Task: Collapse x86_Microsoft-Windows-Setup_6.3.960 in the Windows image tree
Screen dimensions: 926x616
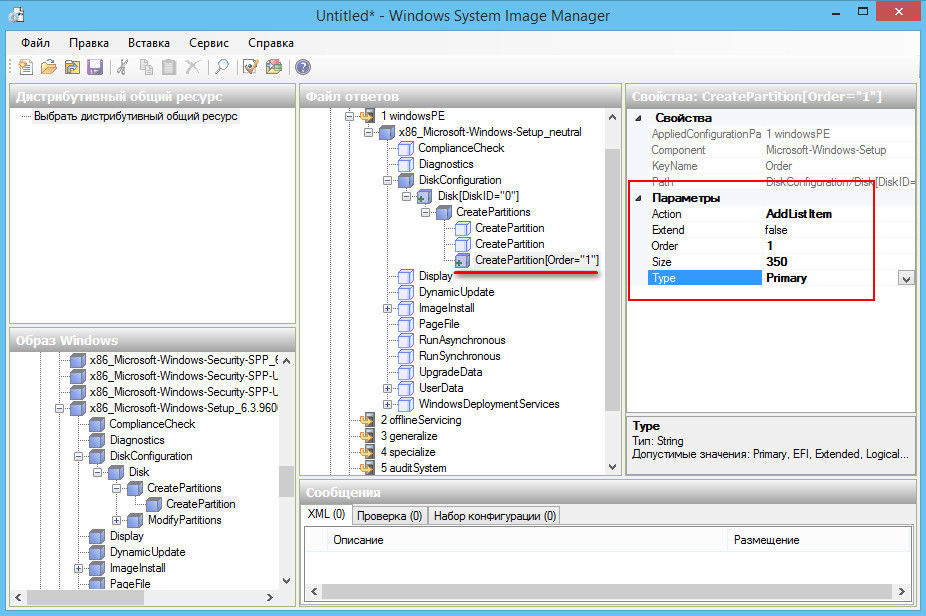Action: coord(59,408)
